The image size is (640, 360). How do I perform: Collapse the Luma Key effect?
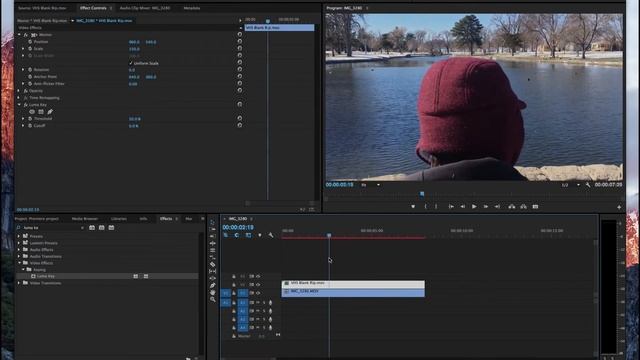(19, 105)
